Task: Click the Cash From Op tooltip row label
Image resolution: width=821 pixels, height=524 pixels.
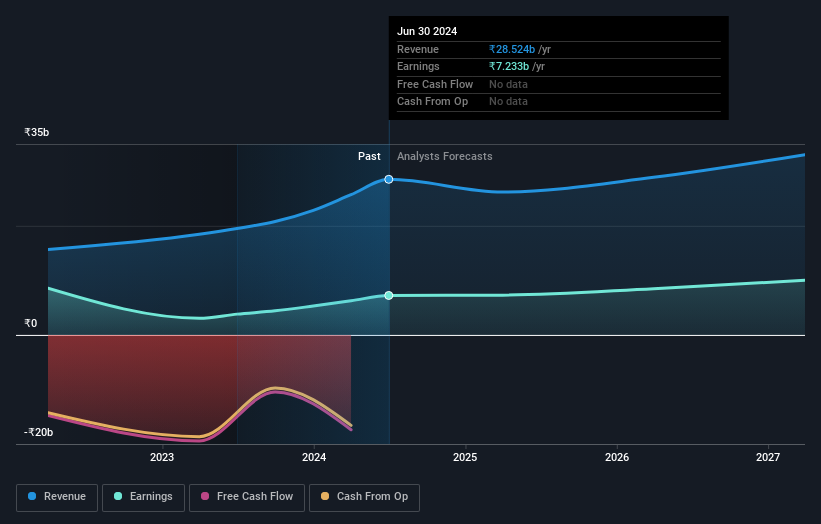Action: pyautogui.click(x=432, y=102)
